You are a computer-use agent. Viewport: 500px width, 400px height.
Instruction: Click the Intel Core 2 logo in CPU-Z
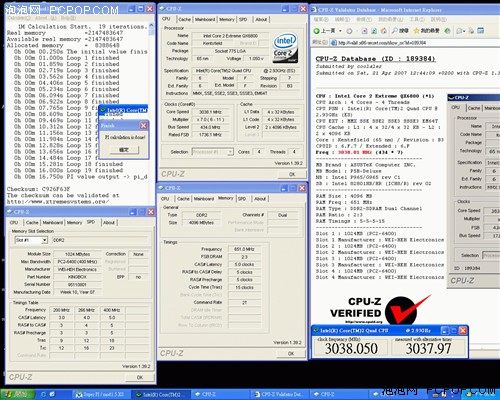click(285, 48)
